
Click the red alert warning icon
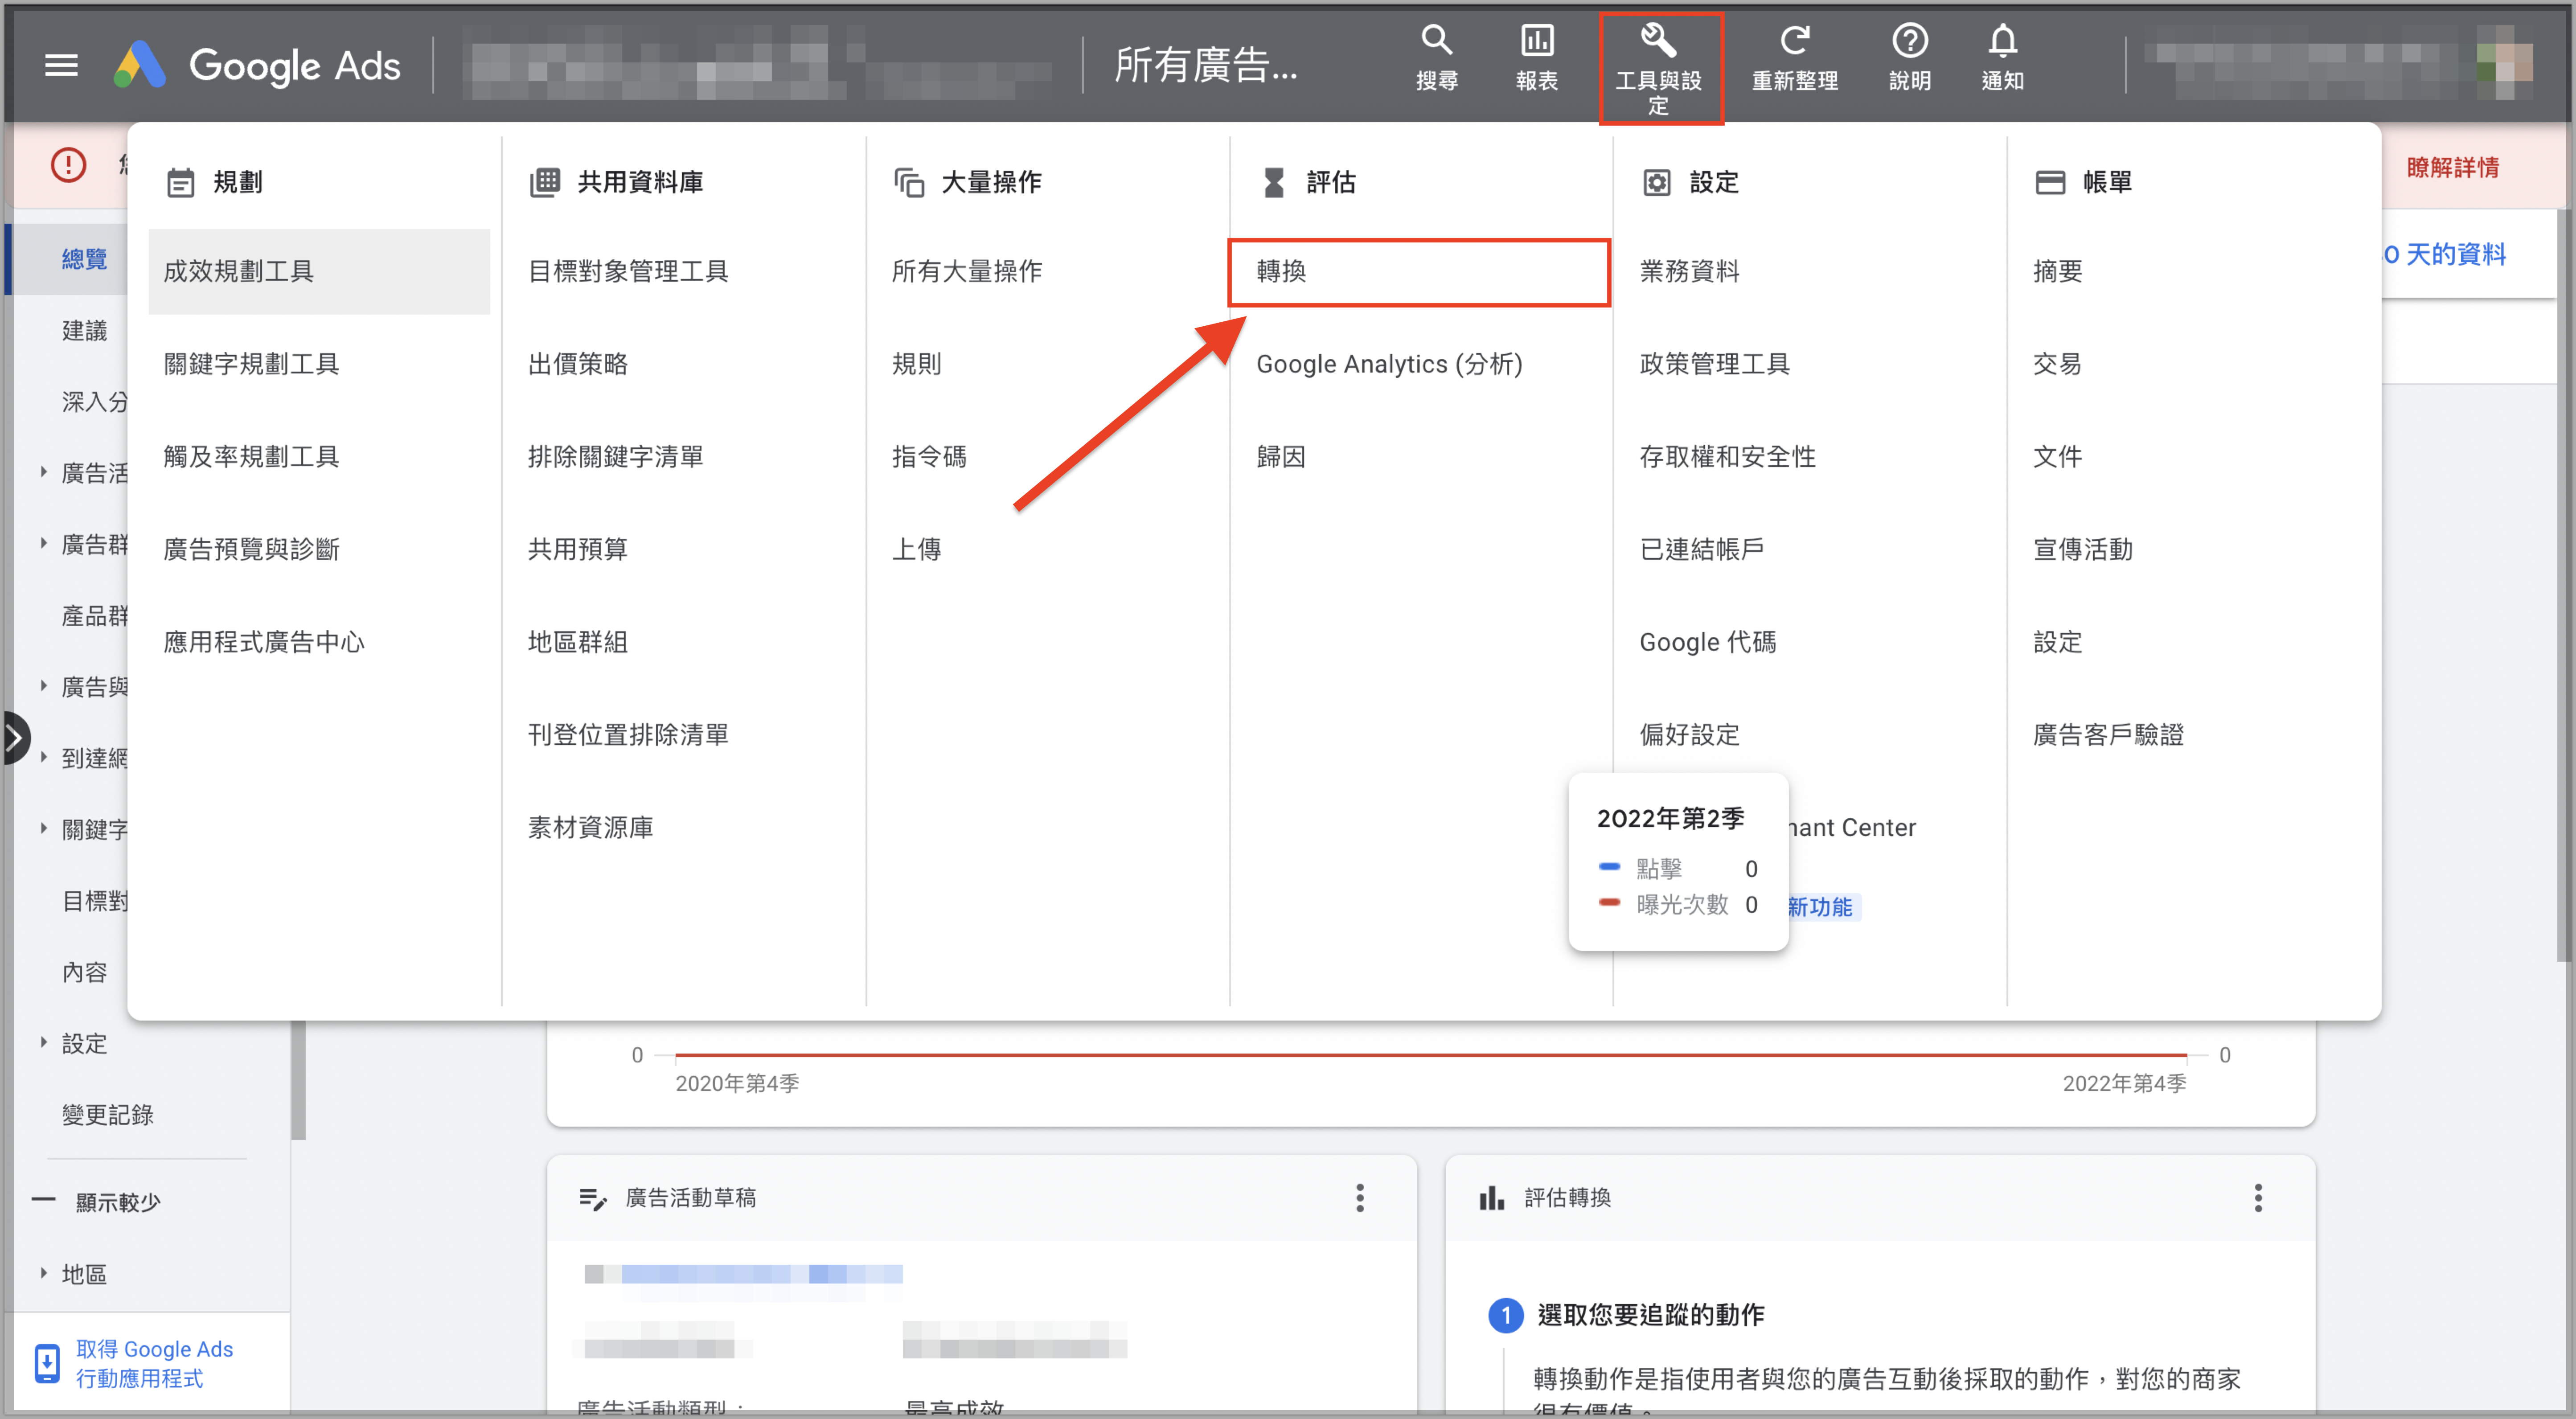click(x=69, y=165)
